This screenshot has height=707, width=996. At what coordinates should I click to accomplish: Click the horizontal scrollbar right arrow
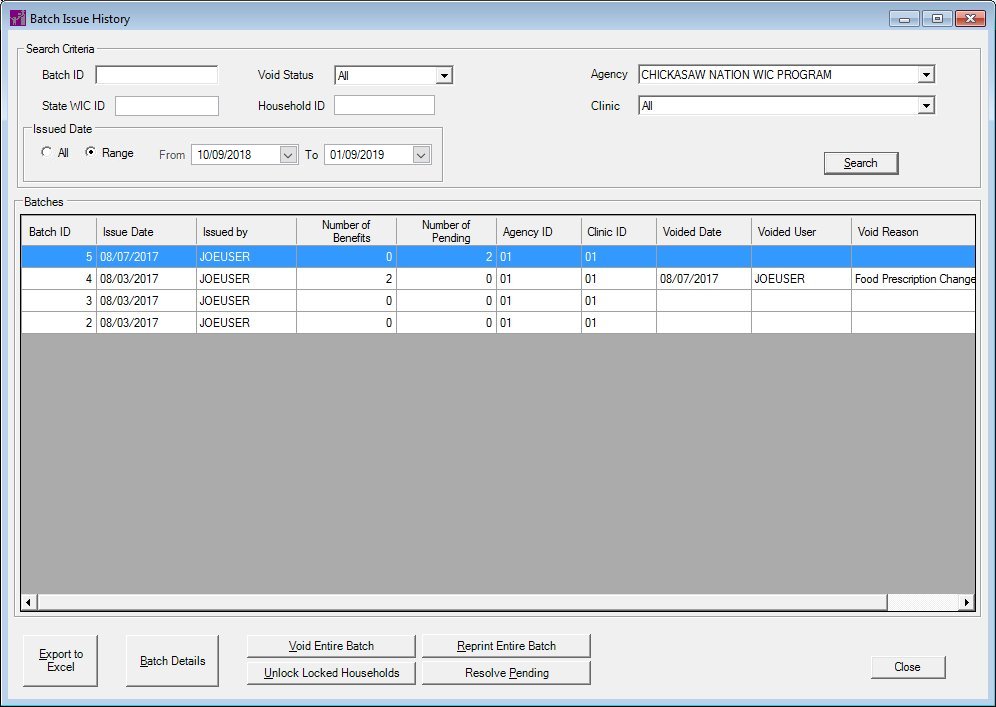coord(967,602)
